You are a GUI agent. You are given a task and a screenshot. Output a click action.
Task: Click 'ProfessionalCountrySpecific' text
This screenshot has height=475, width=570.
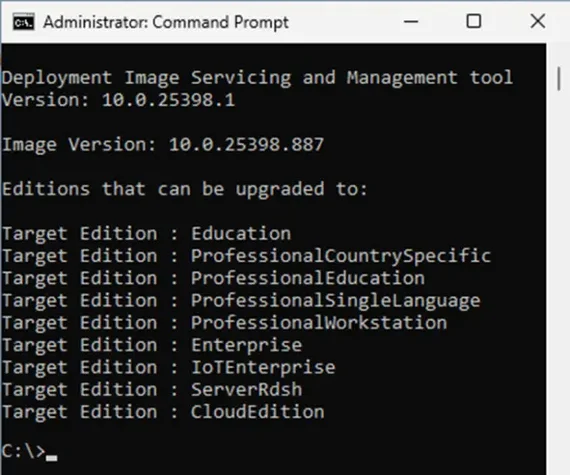341,255
